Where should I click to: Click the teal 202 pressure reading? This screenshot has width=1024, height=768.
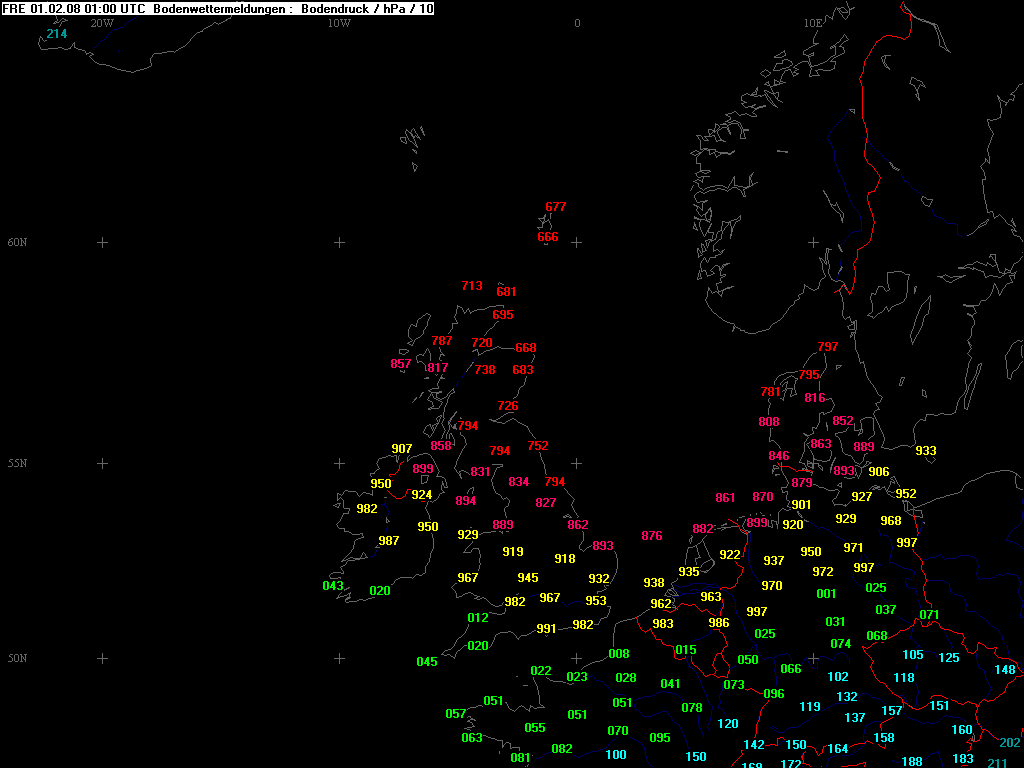[1010, 743]
